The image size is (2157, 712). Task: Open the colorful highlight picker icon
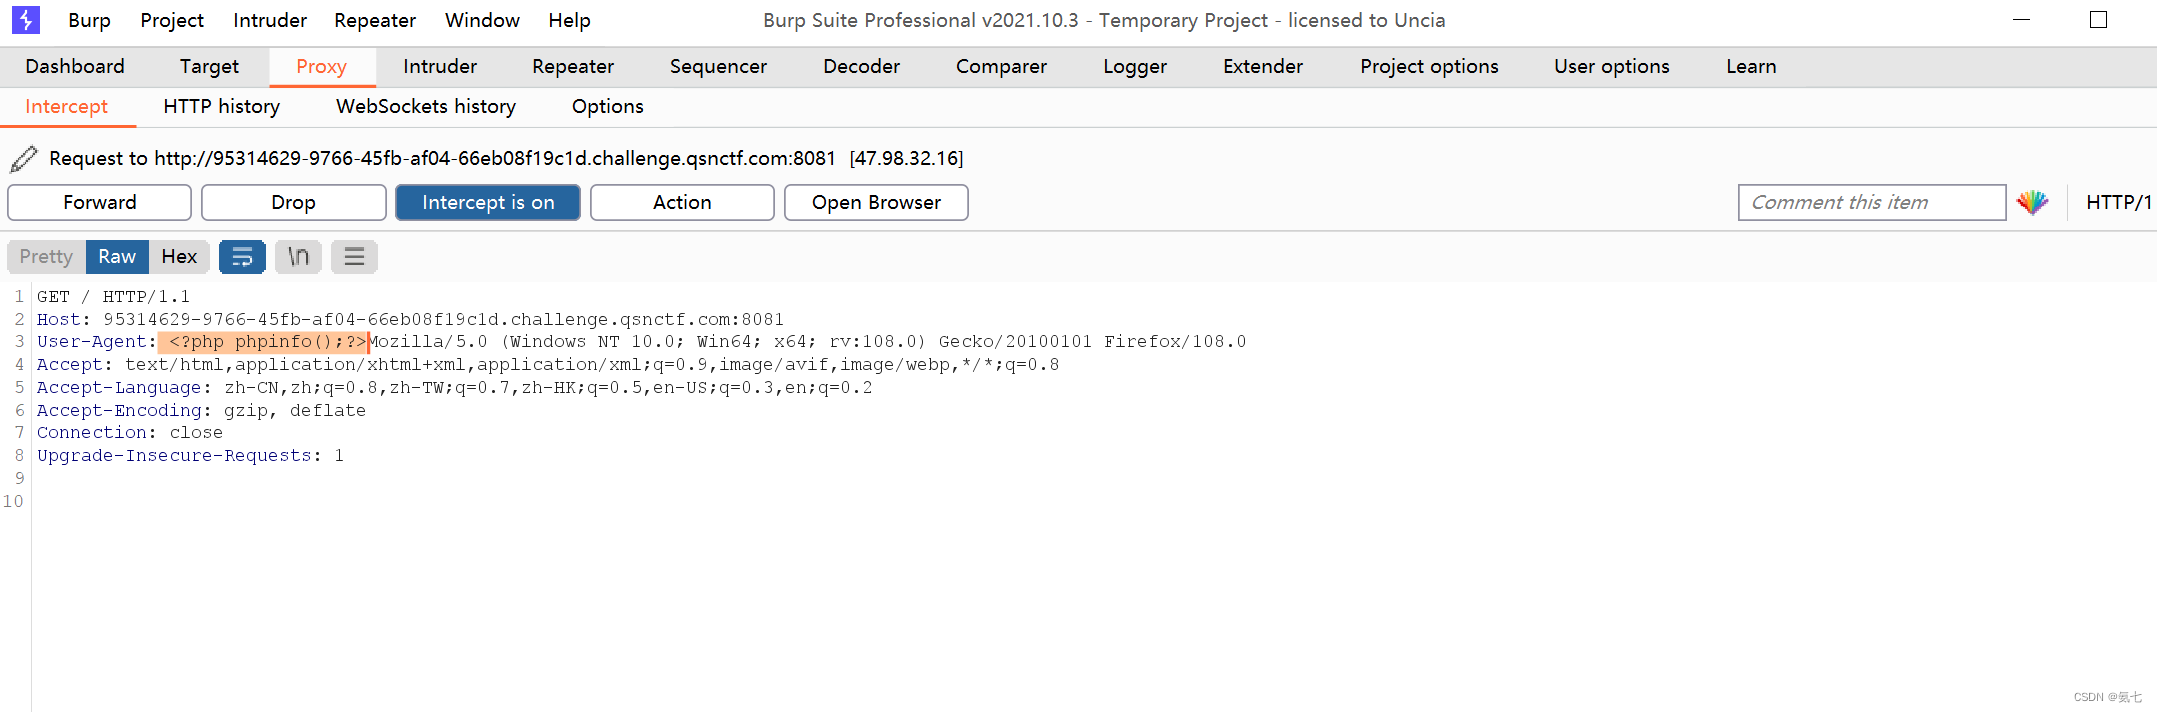click(x=2033, y=202)
